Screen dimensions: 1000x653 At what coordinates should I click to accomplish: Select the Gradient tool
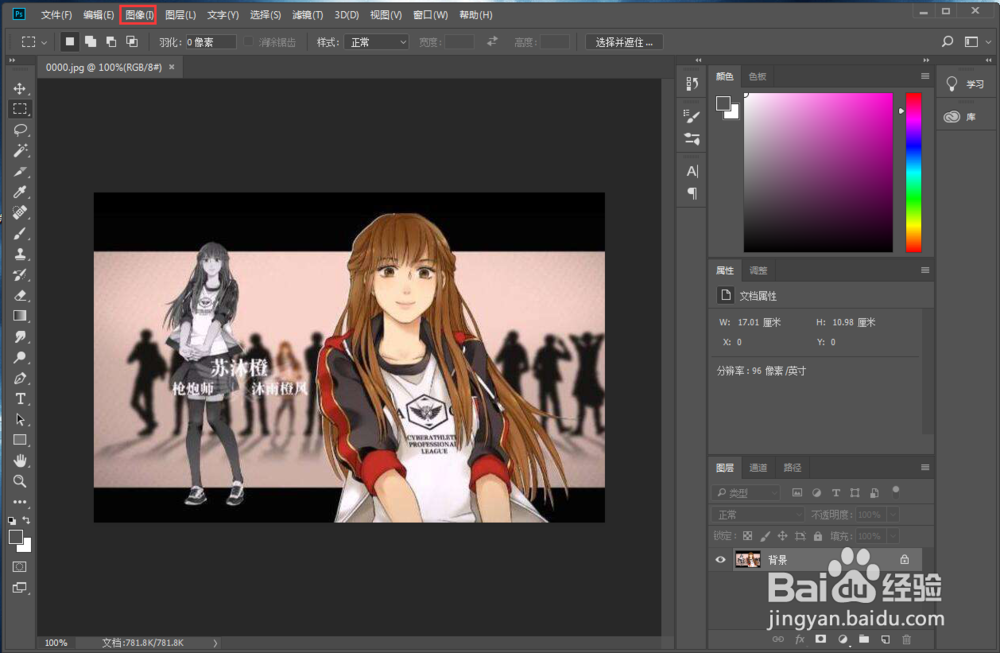pyautogui.click(x=20, y=316)
